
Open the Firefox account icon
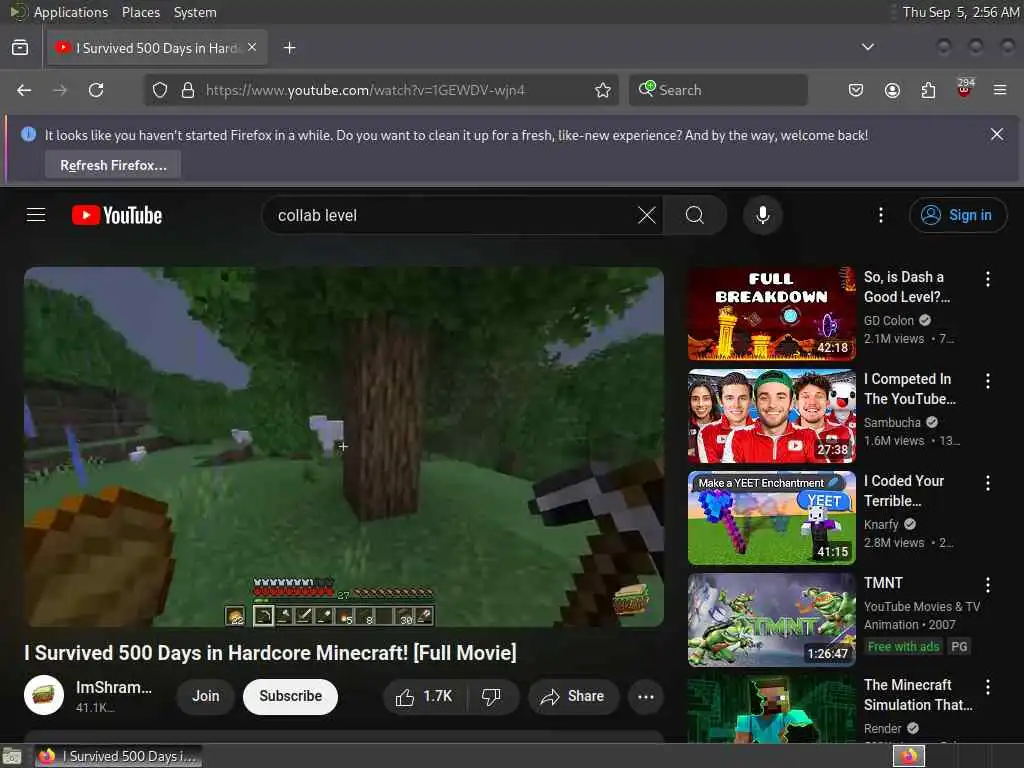coord(892,90)
